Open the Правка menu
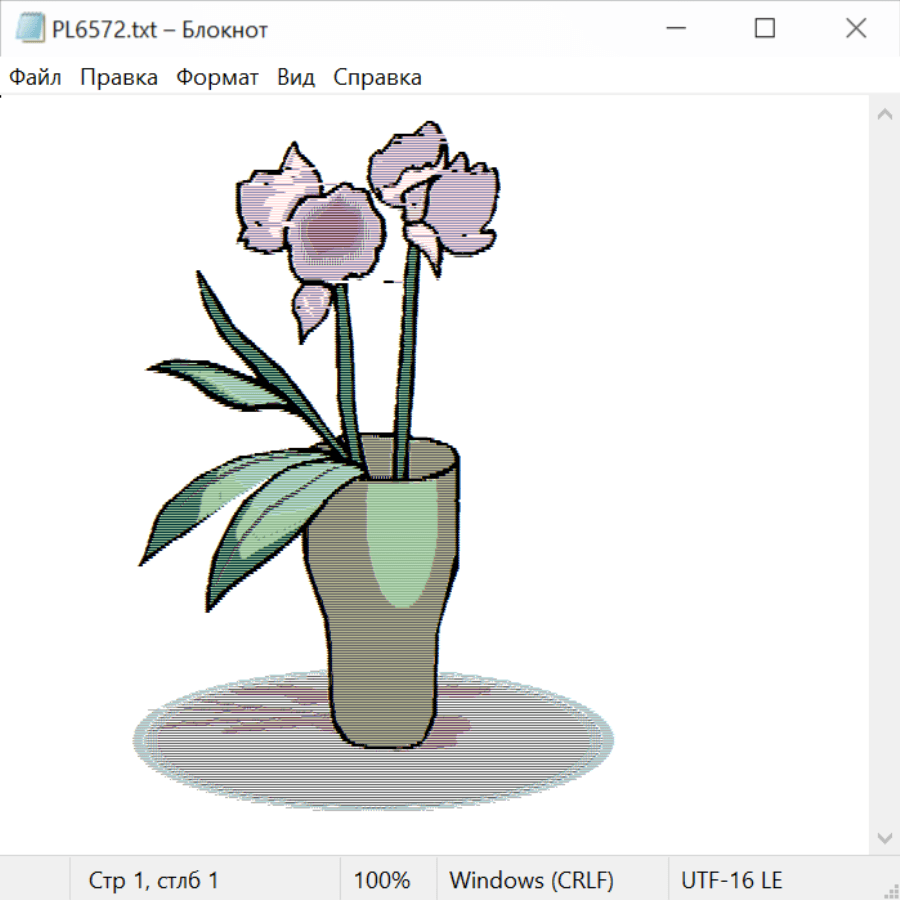Image resolution: width=900 pixels, height=900 pixels. click(x=119, y=78)
